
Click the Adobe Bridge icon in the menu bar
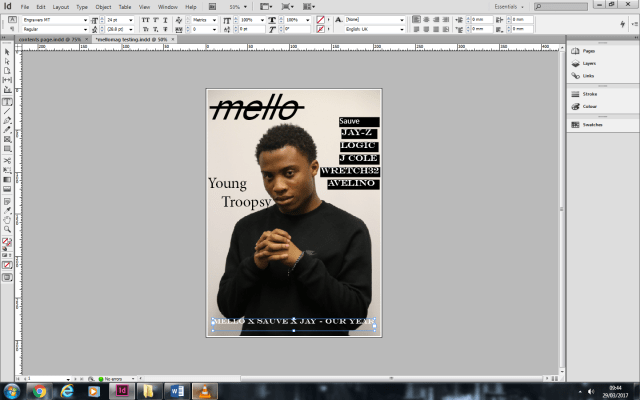[x=212, y=7]
